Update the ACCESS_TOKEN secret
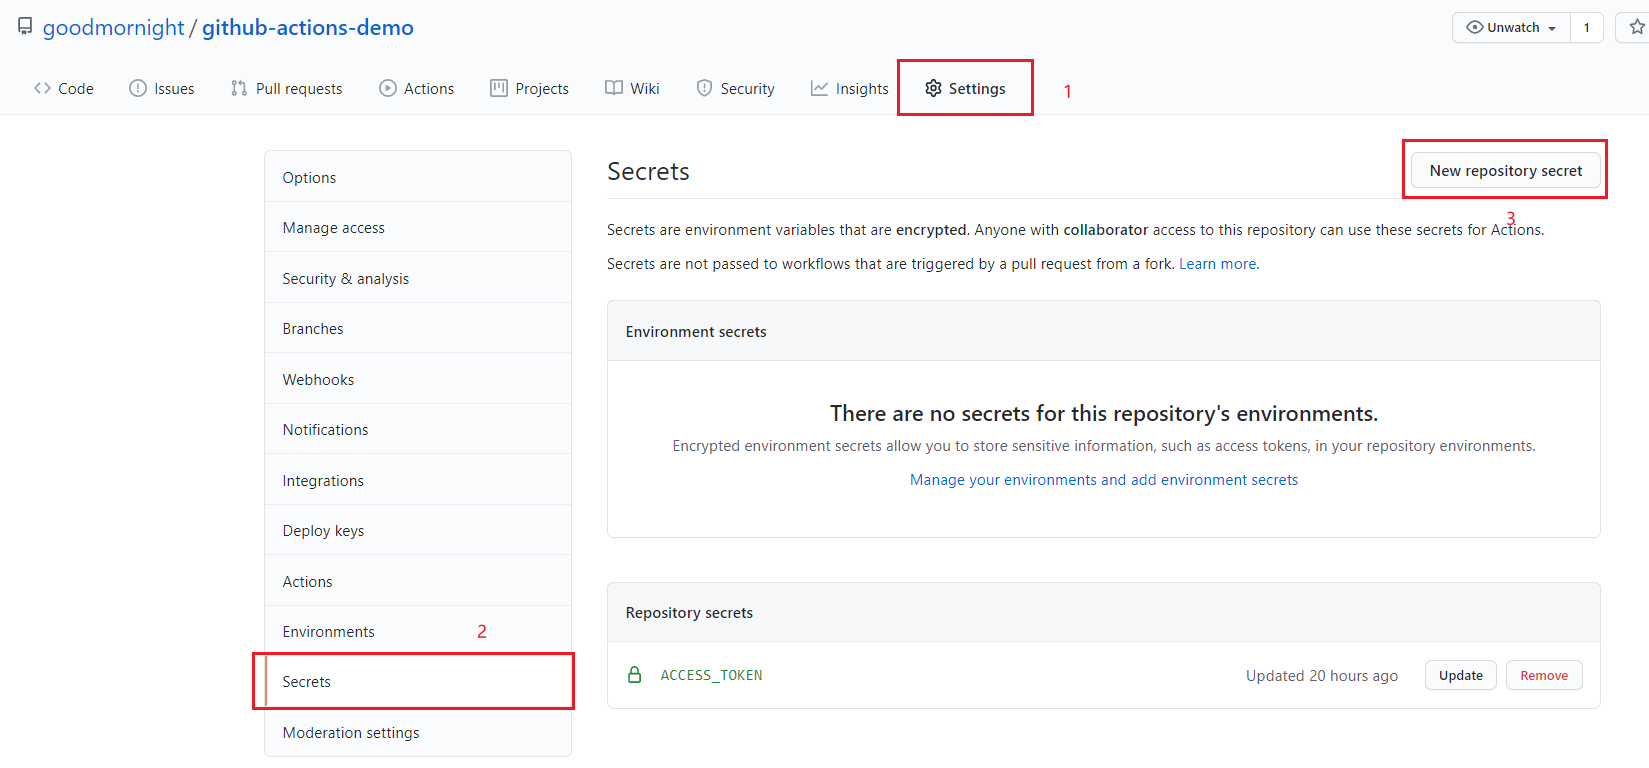The image size is (1649, 768). click(x=1461, y=675)
